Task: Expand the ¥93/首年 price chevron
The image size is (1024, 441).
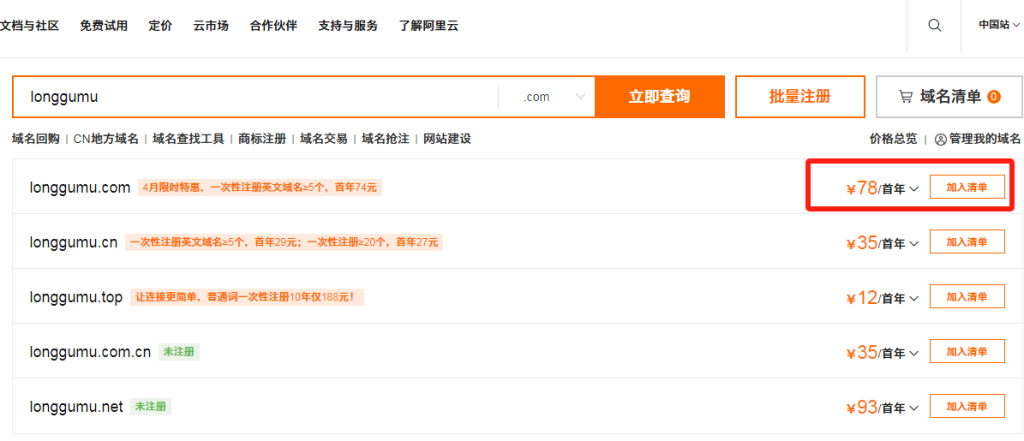Action: point(914,408)
